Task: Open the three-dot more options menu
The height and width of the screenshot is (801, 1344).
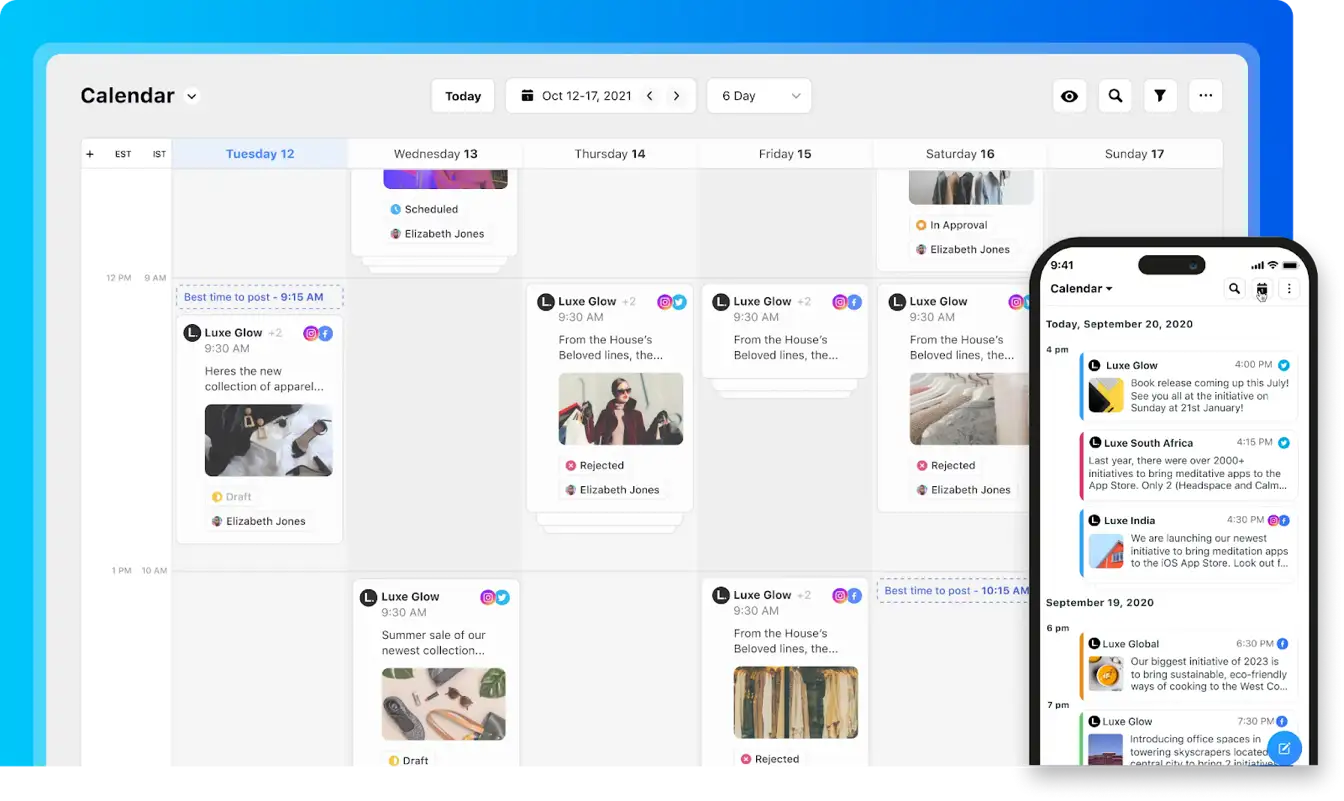Action: pos(1206,96)
